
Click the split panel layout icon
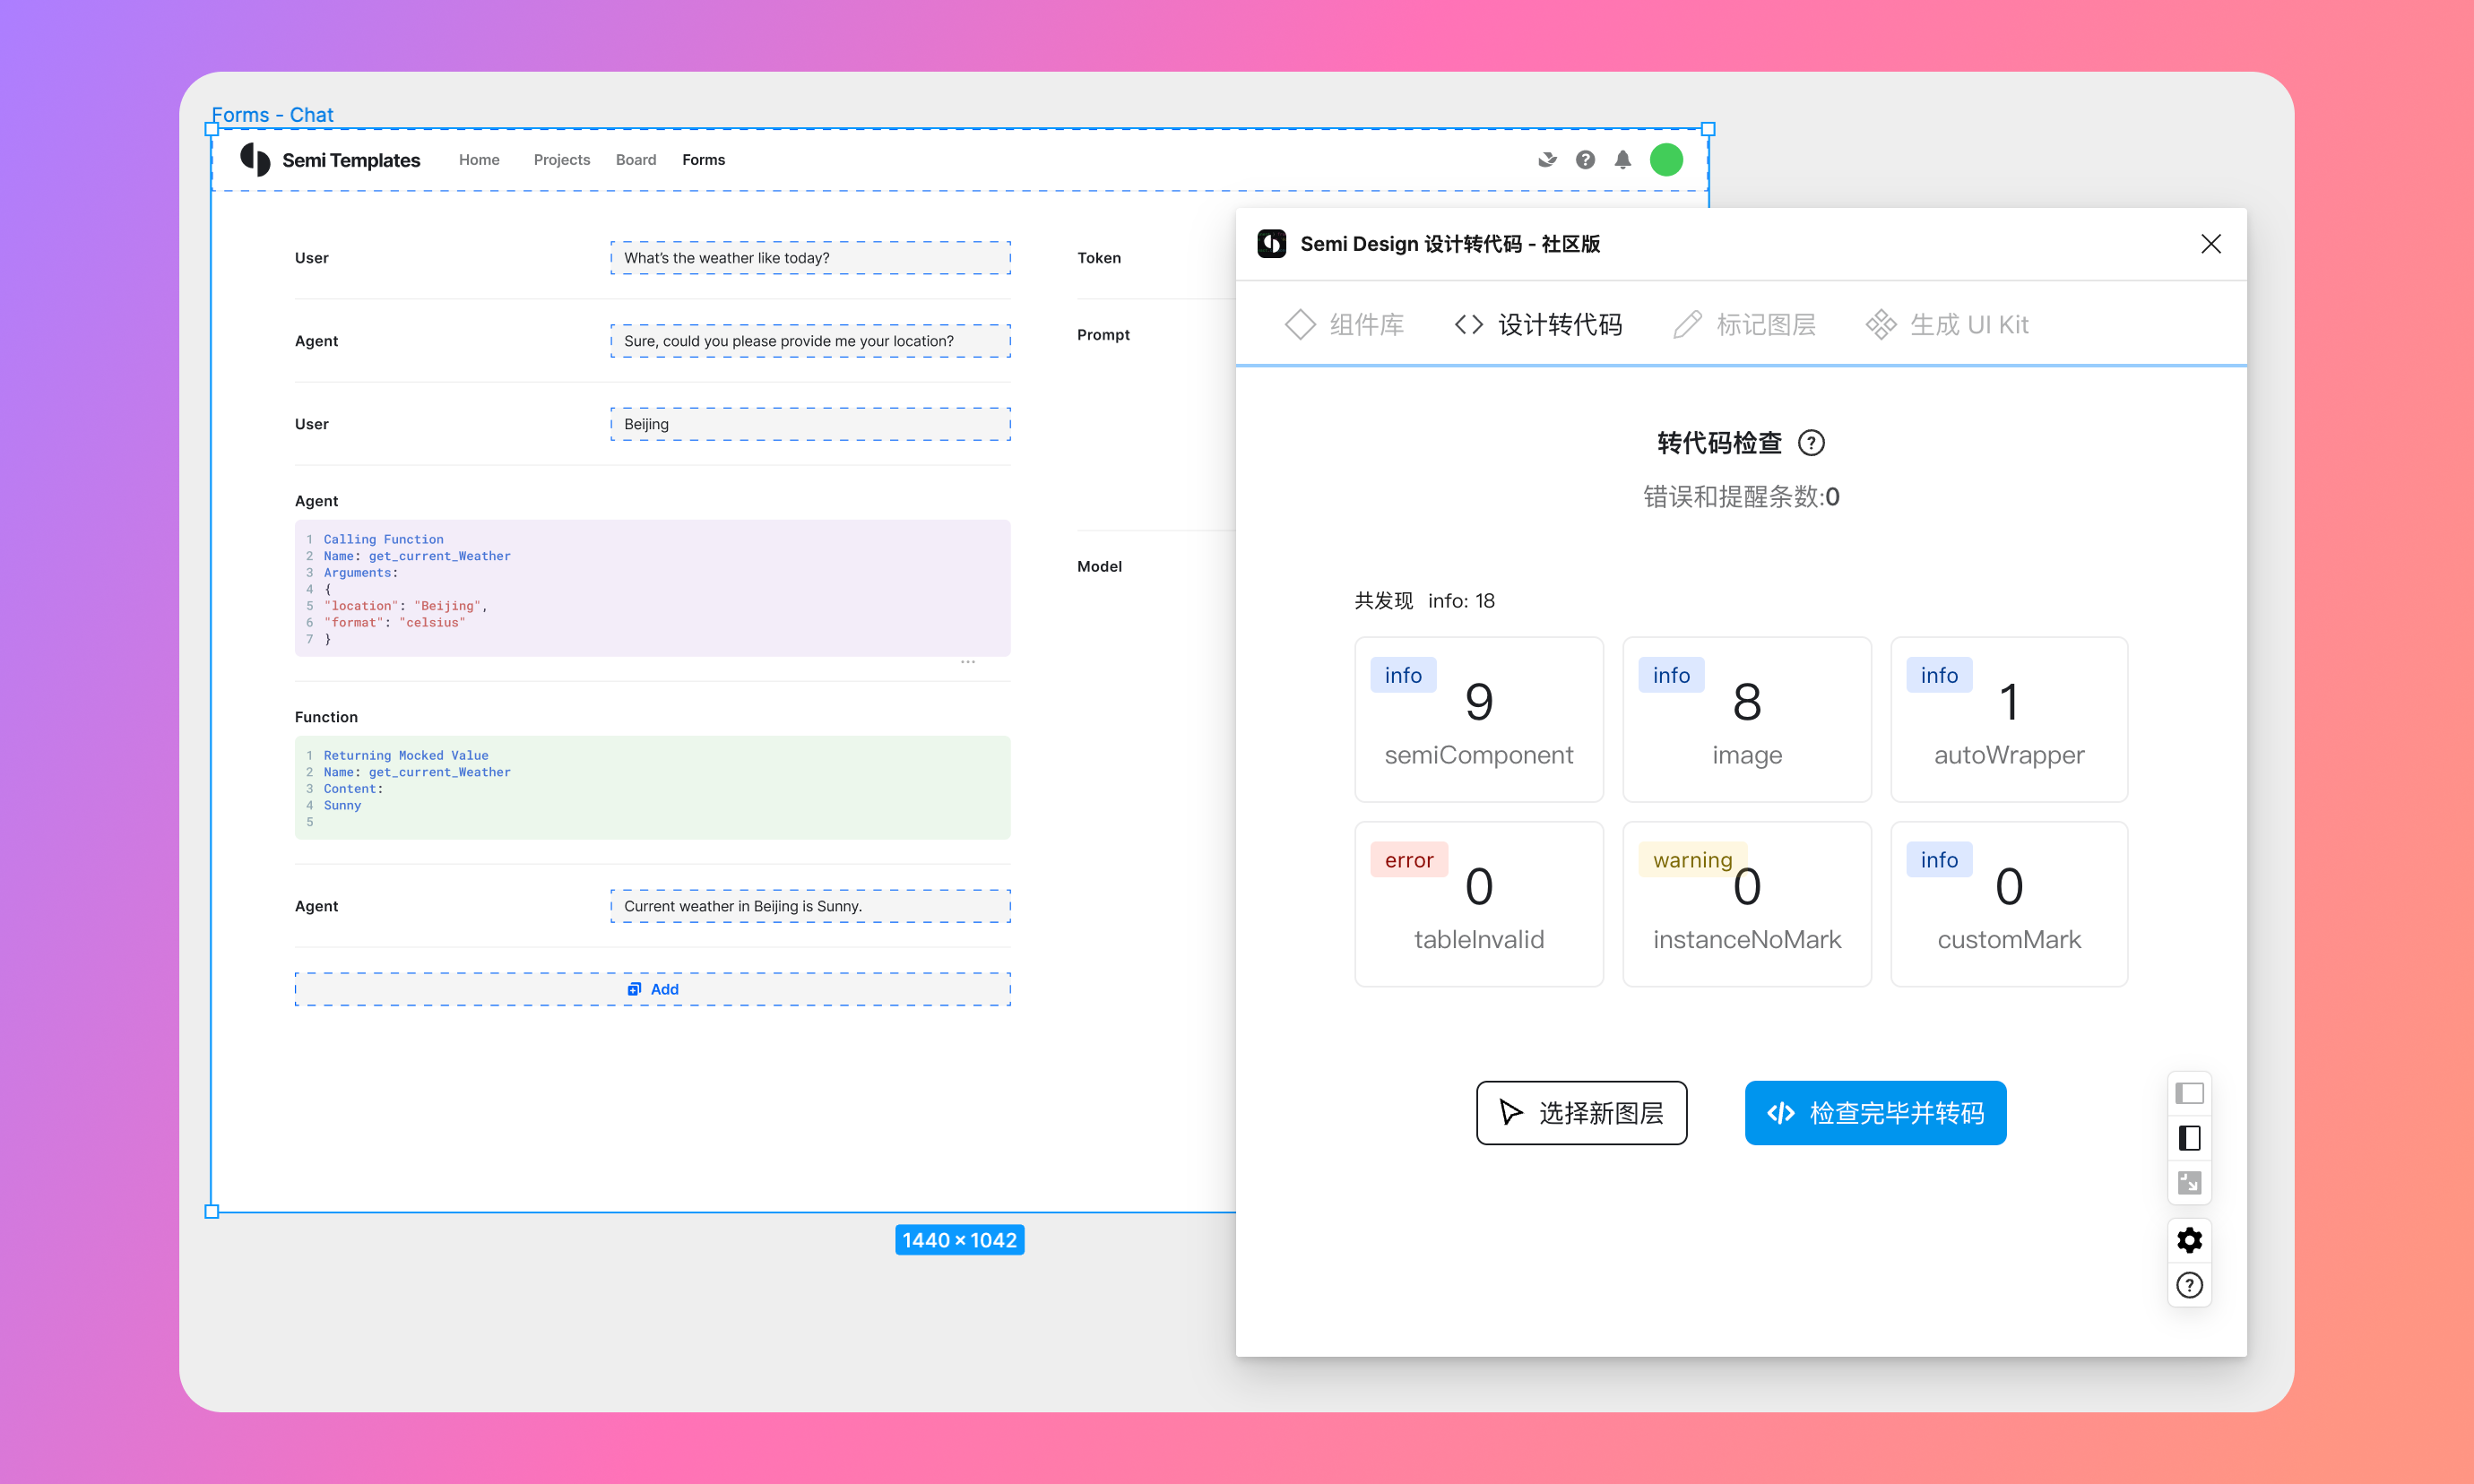[2189, 1138]
